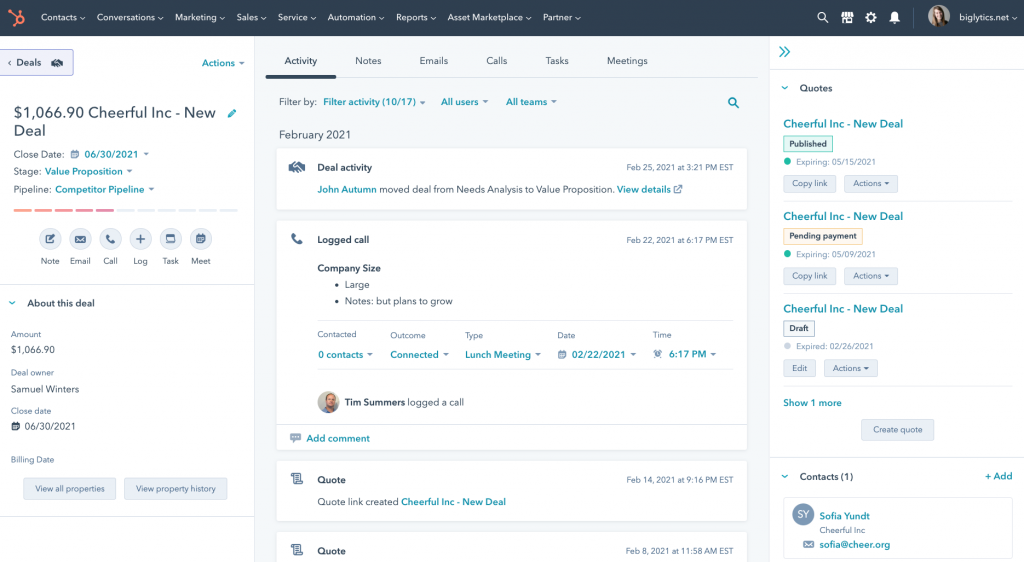Click Tim Summers' avatar

click(x=328, y=402)
